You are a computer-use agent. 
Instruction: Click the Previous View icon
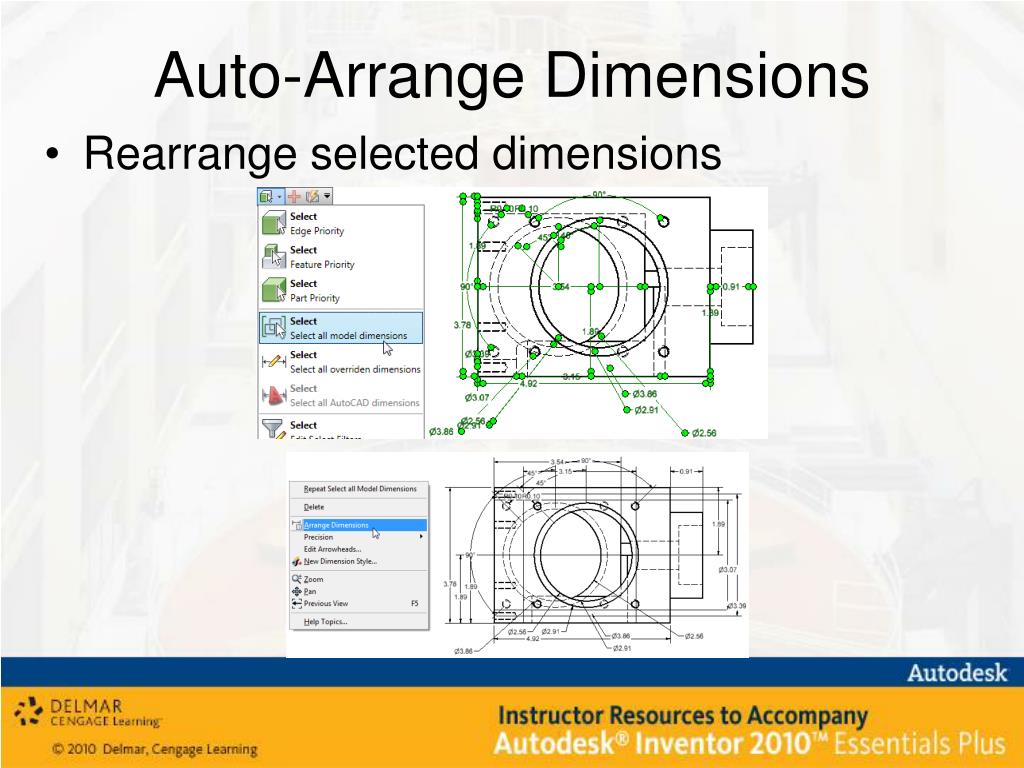point(297,604)
